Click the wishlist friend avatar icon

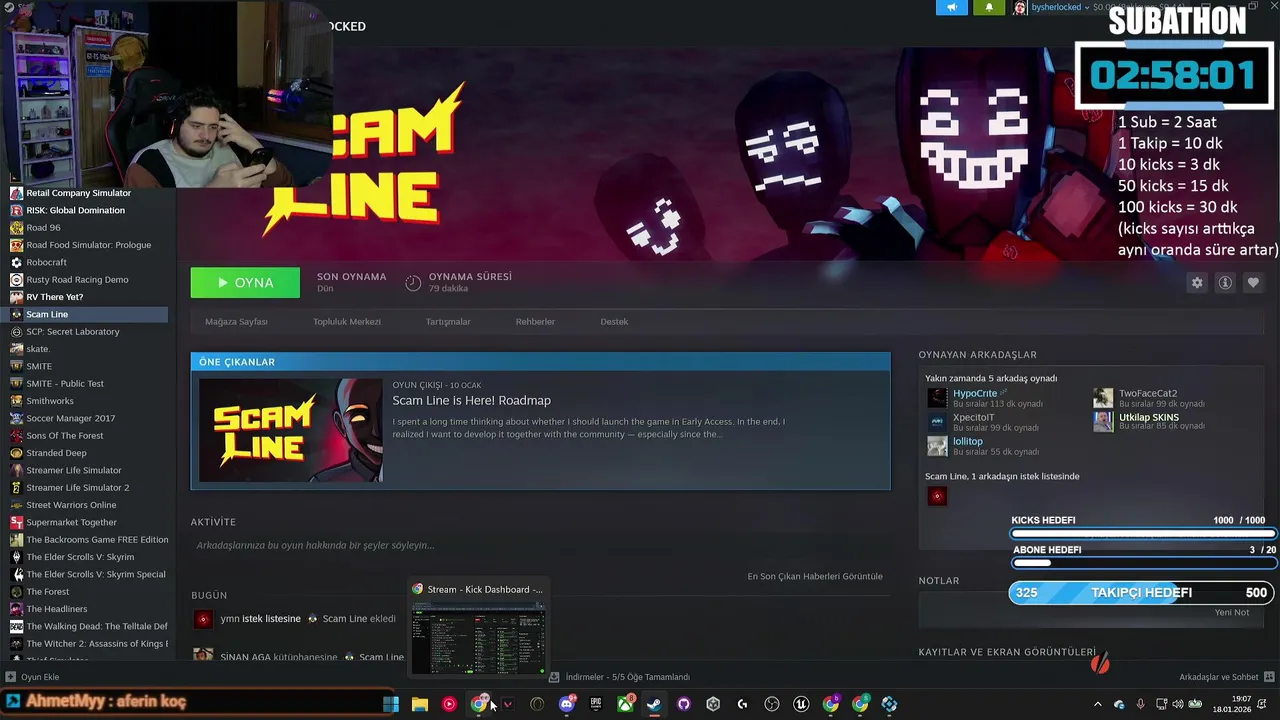point(937,496)
